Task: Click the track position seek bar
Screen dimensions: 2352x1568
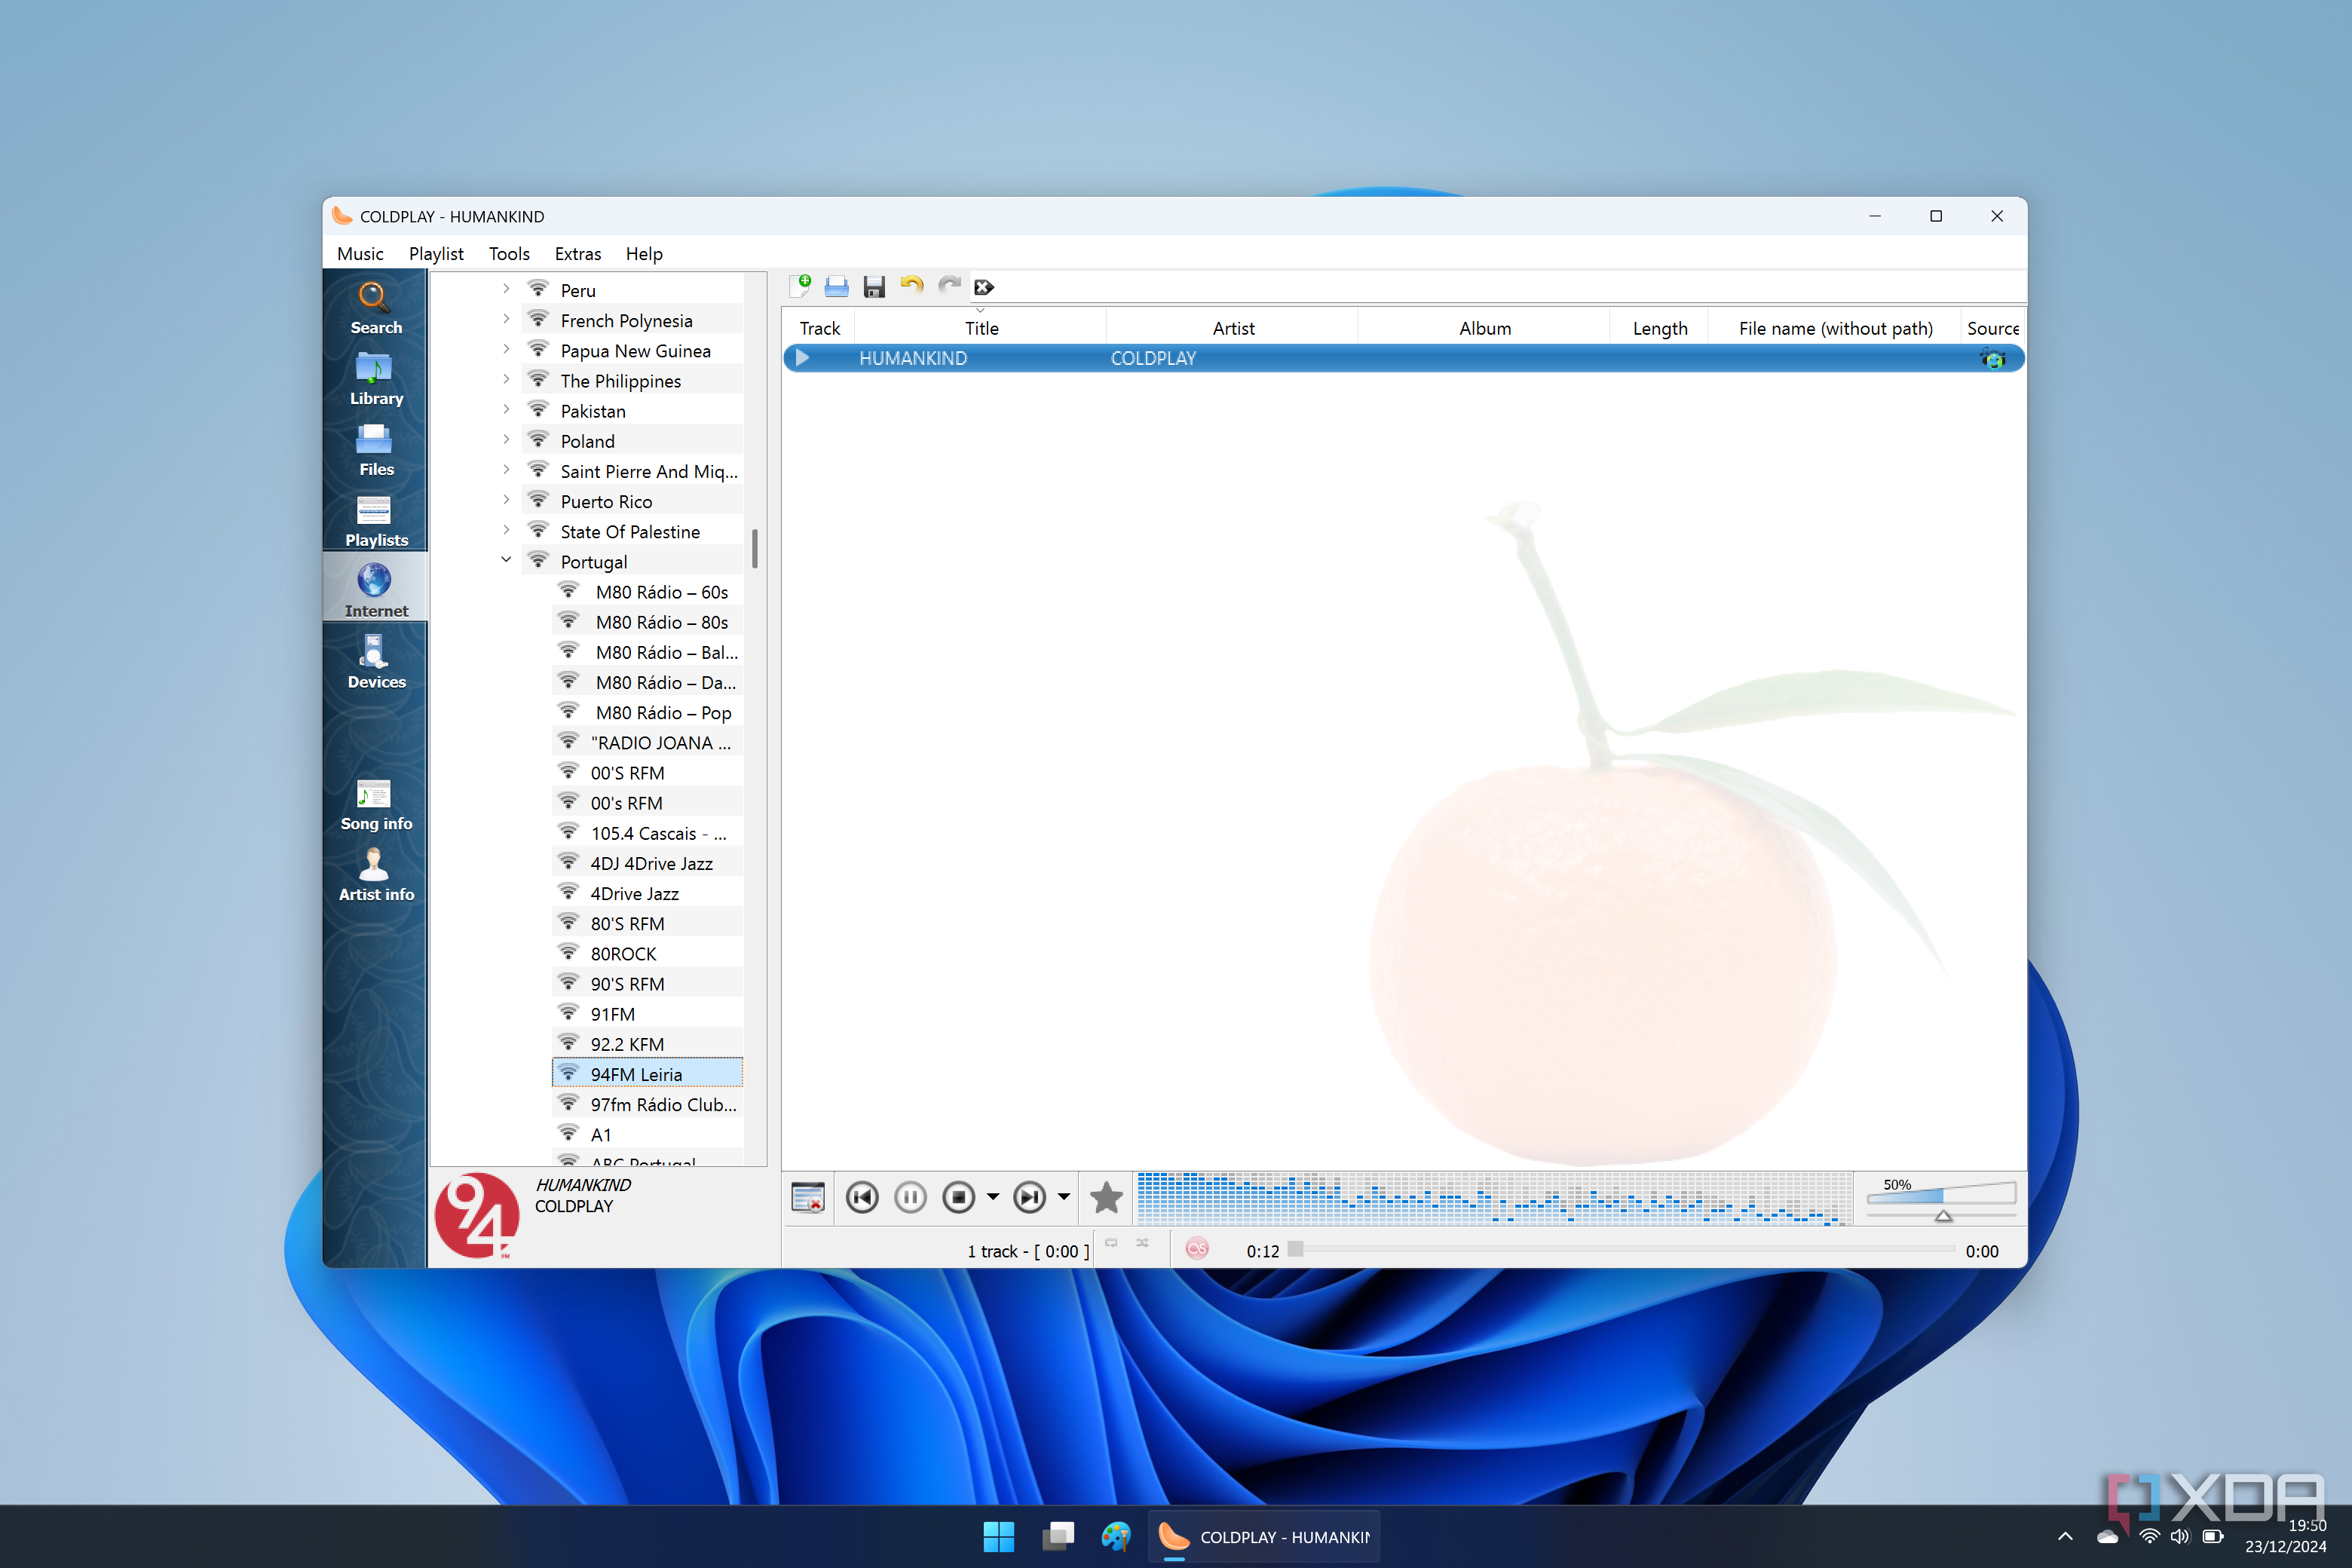Action: tap(1620, 1249)
